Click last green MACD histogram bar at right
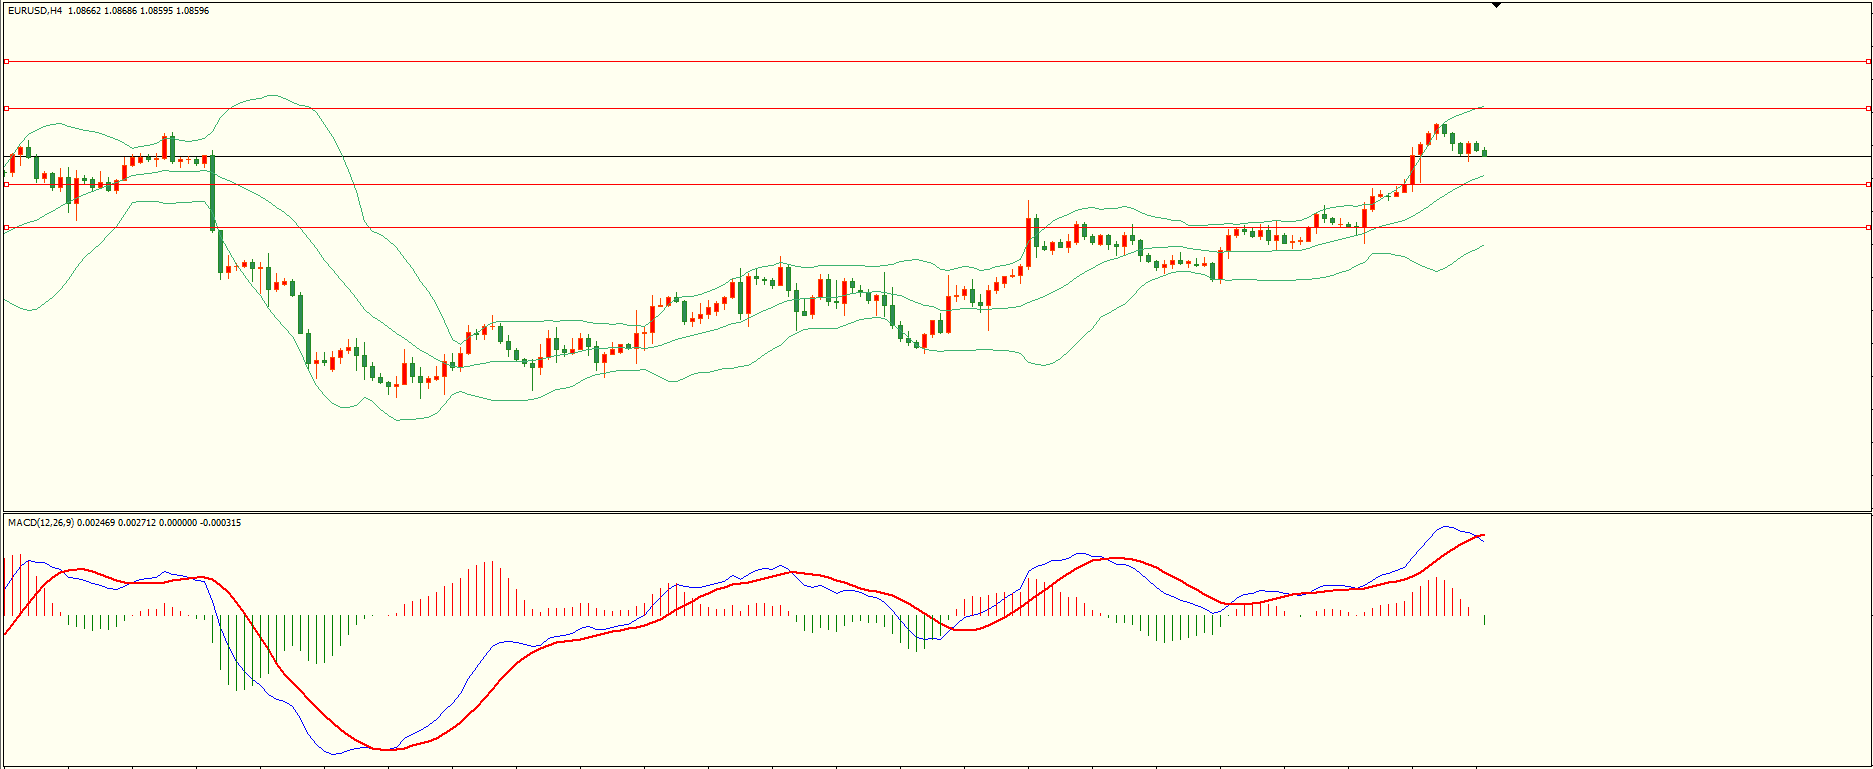This screenshot has width=1873, height=769. [1485, 620]
